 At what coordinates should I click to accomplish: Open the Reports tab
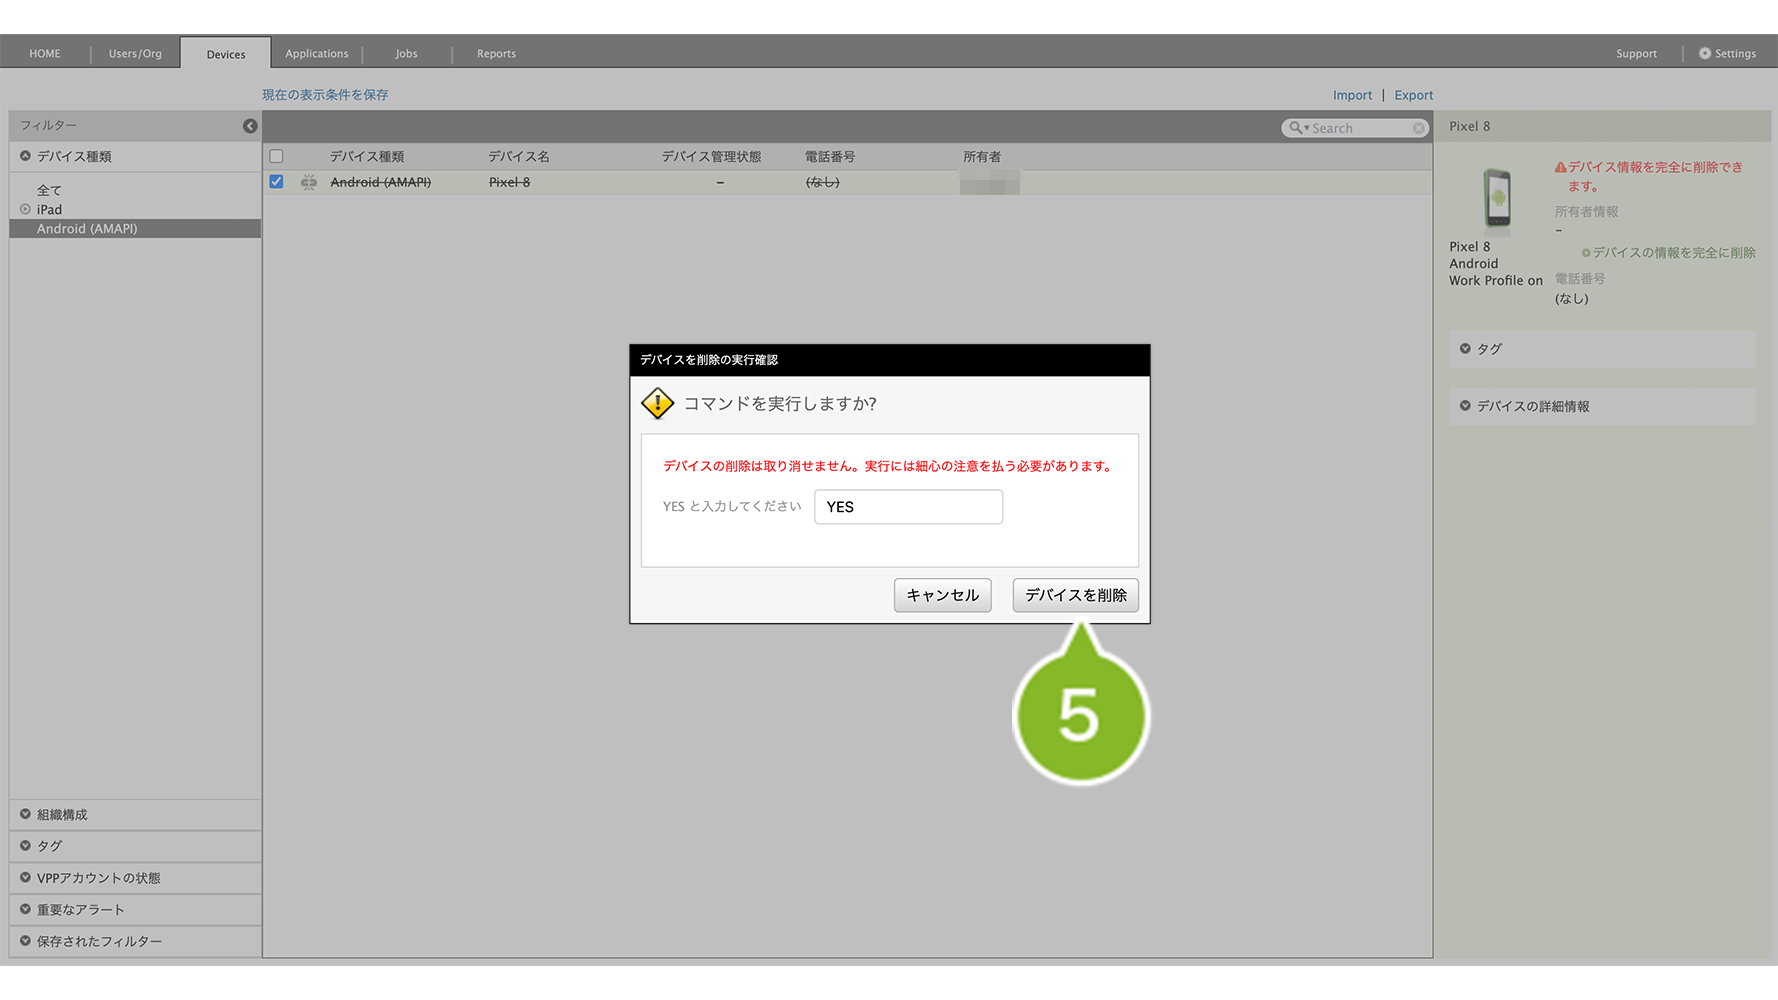[497, 54]
